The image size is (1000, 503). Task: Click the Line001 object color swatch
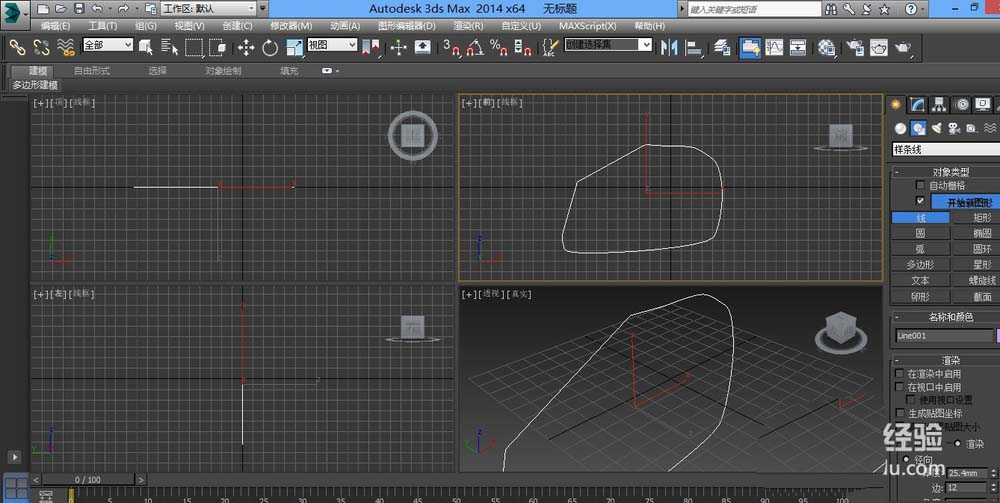click(x=997, y=336)
